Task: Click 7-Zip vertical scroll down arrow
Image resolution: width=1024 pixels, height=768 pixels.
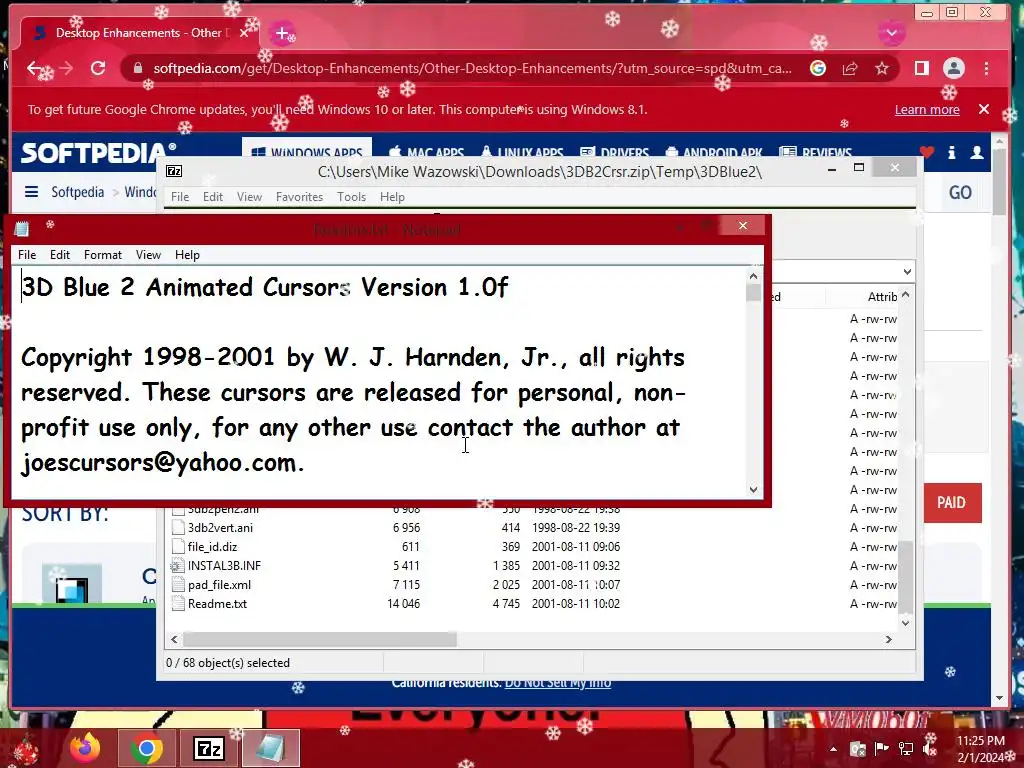Action: 905,622
